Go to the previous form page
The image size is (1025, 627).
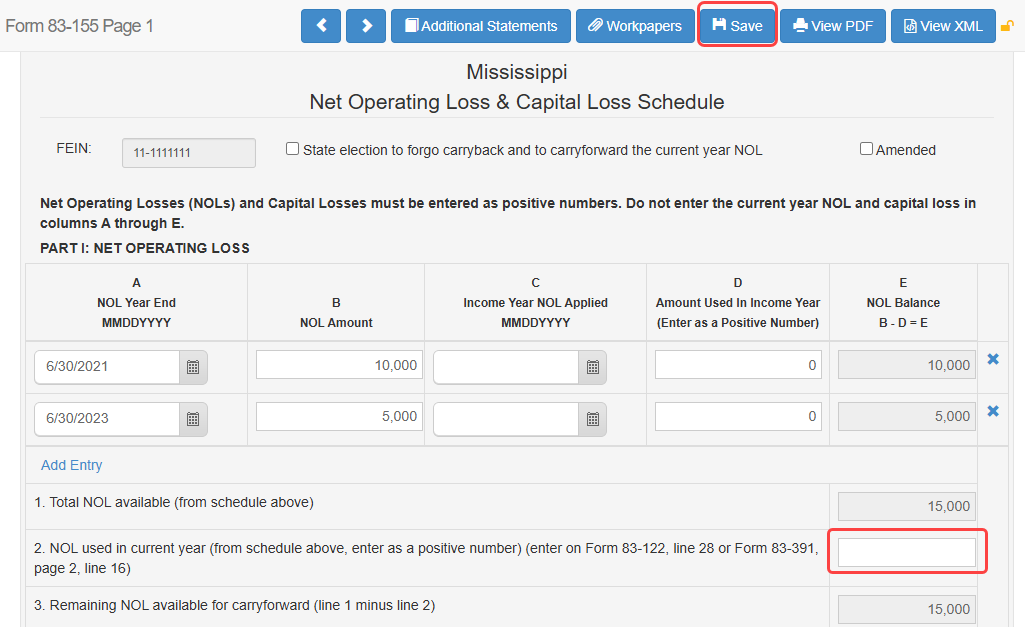pos(321,26)
